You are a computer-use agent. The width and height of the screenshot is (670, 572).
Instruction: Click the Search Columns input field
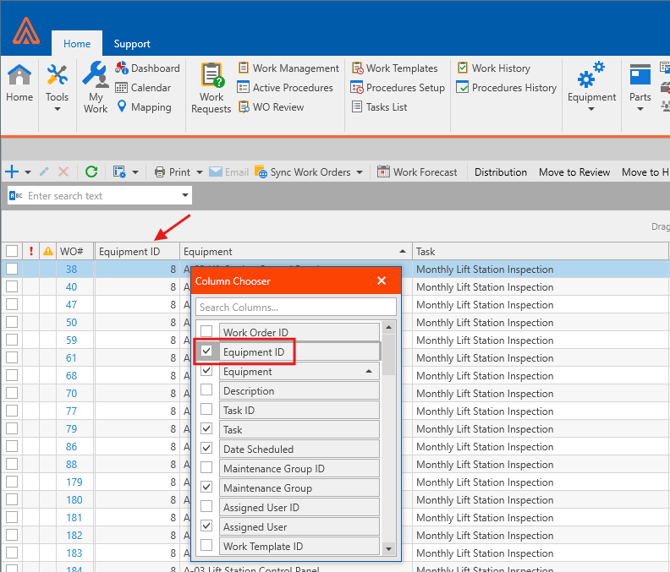295,307
